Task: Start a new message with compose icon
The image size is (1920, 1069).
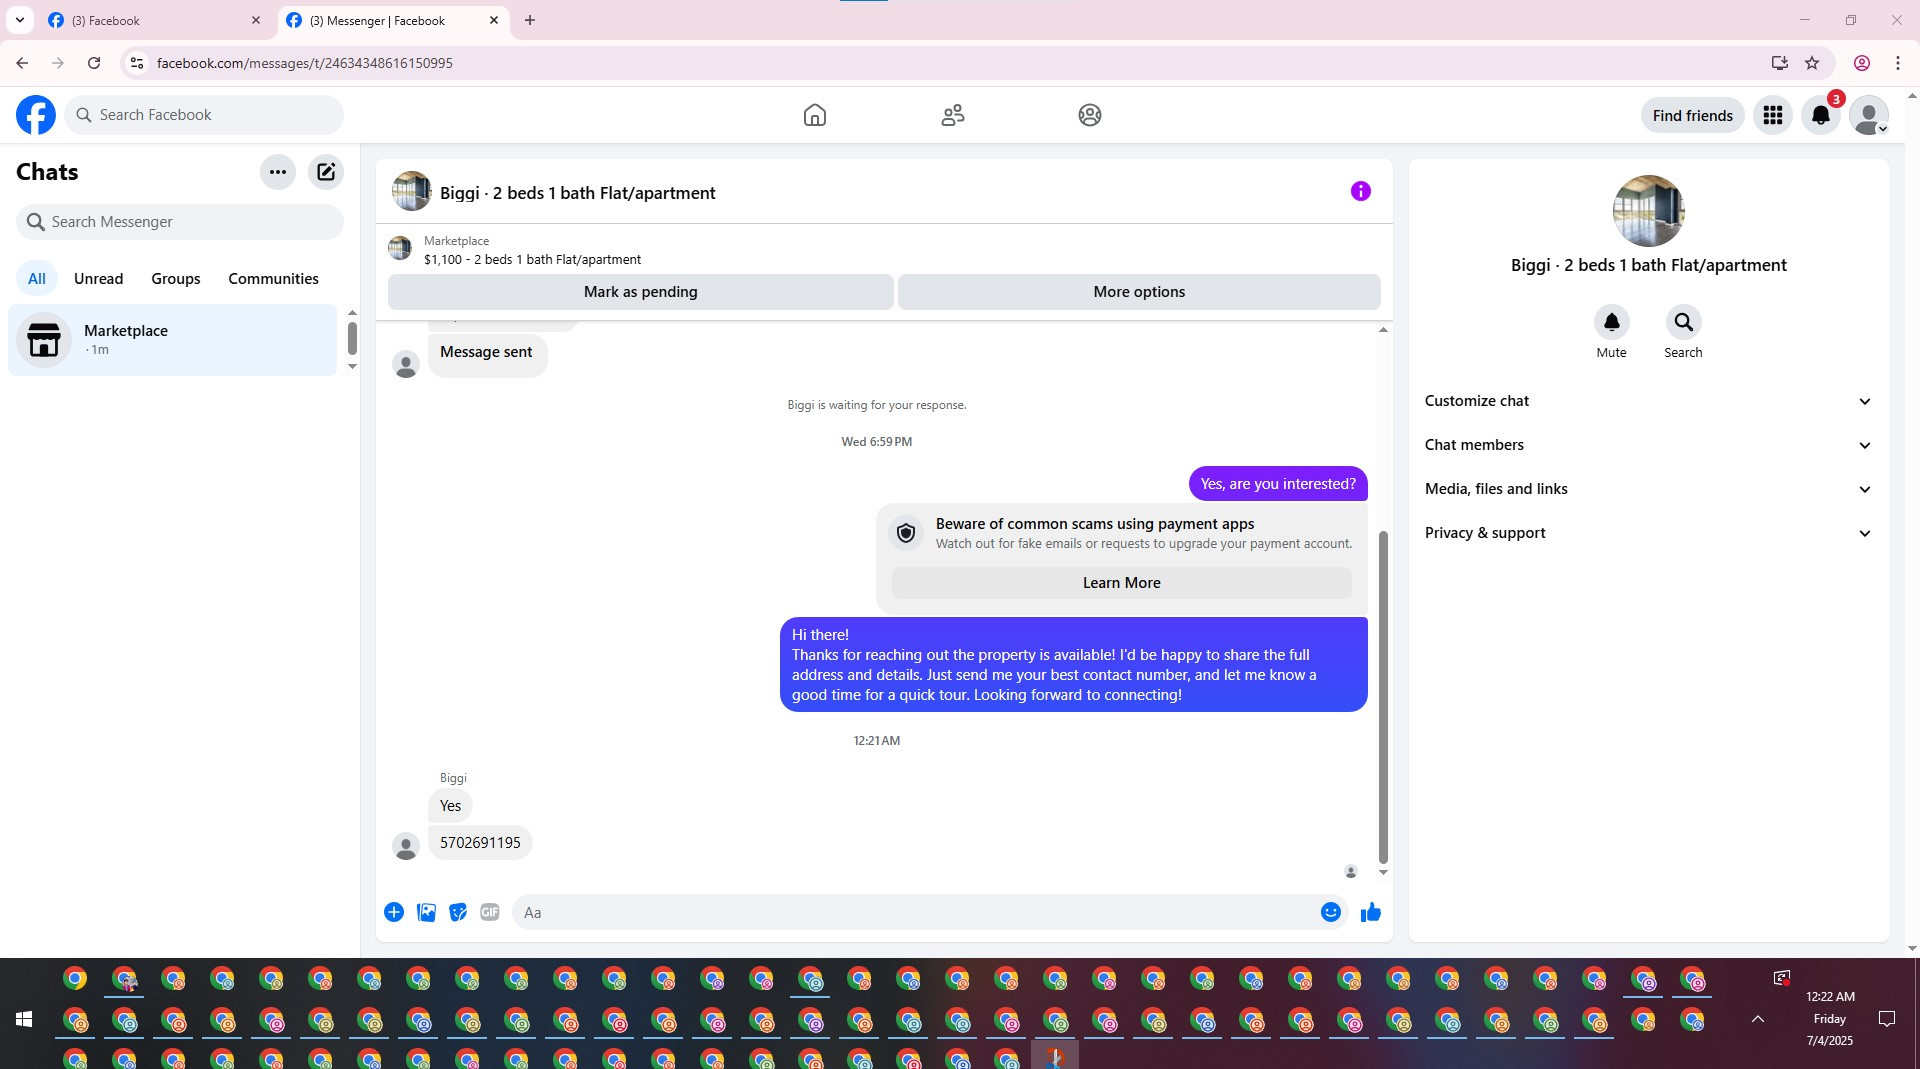Action: tap(326, 172)
